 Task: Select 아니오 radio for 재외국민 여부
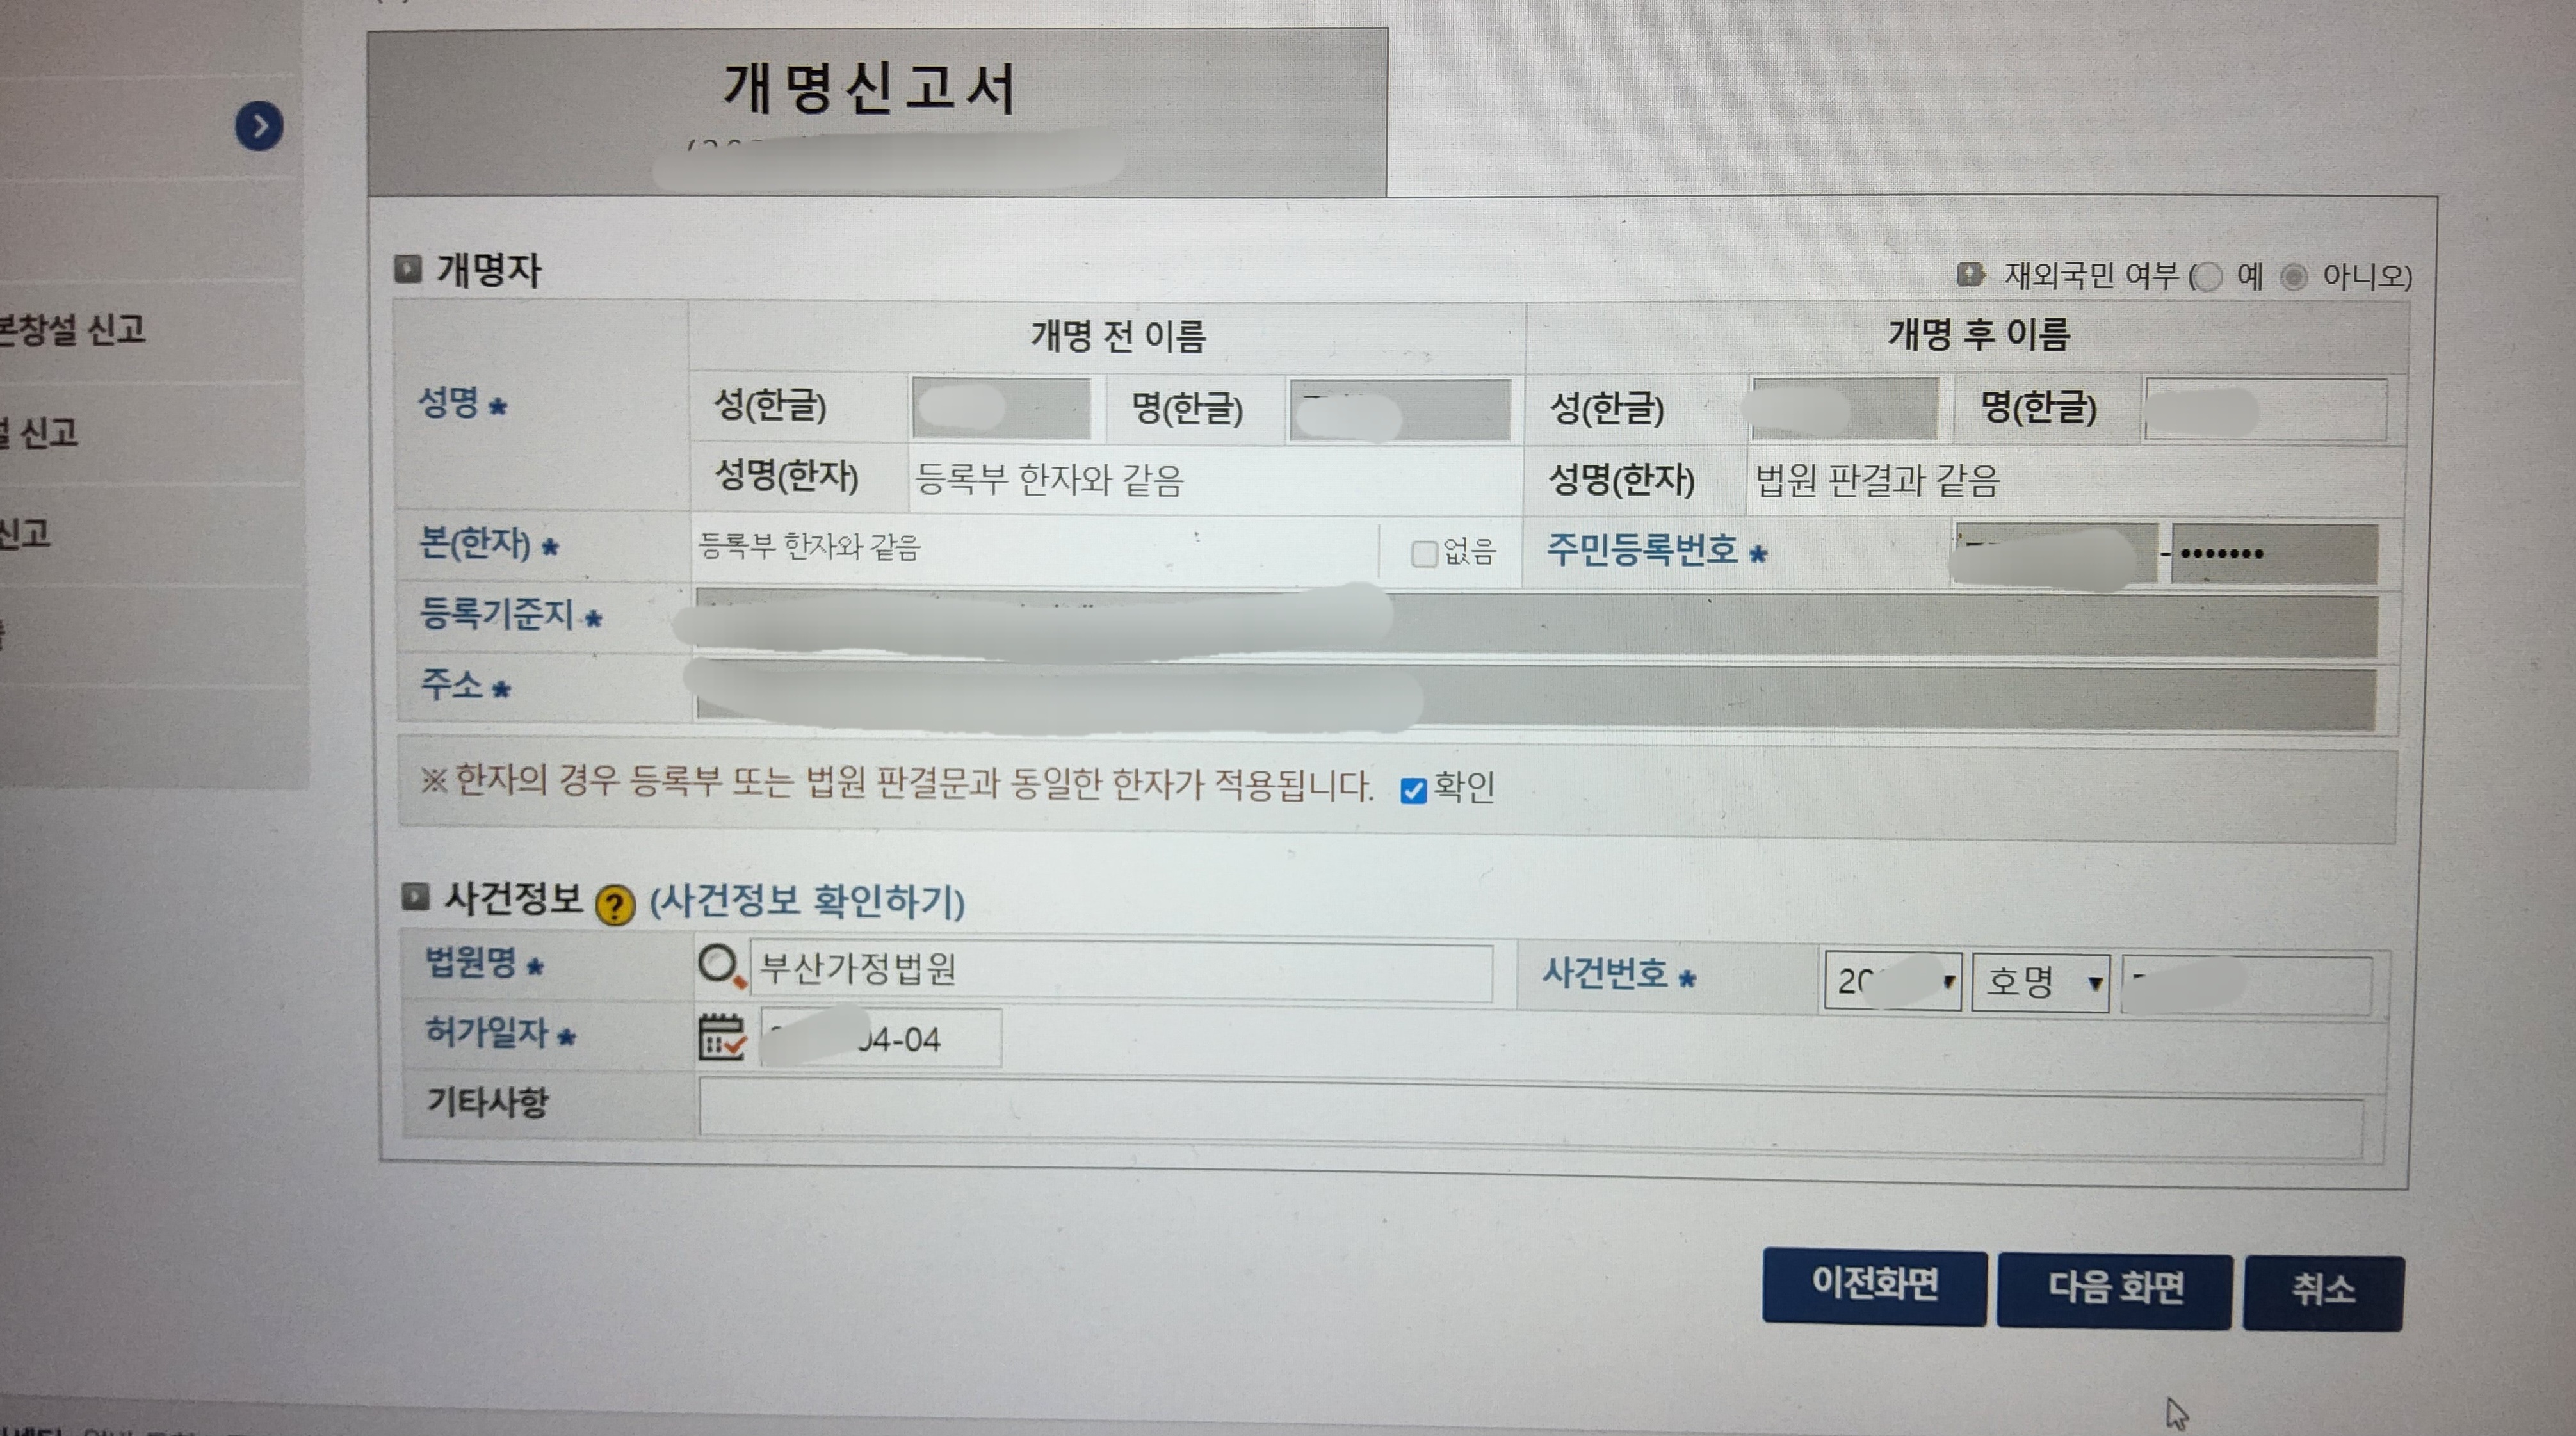2294,277
